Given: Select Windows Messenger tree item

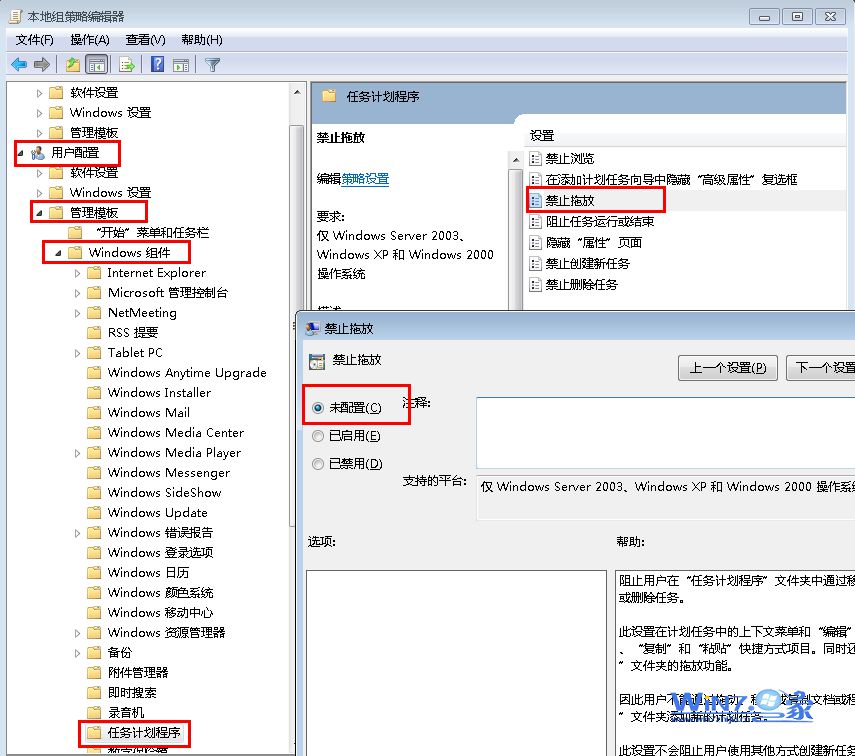Looking at the screenshot, I should click(168, 473).
